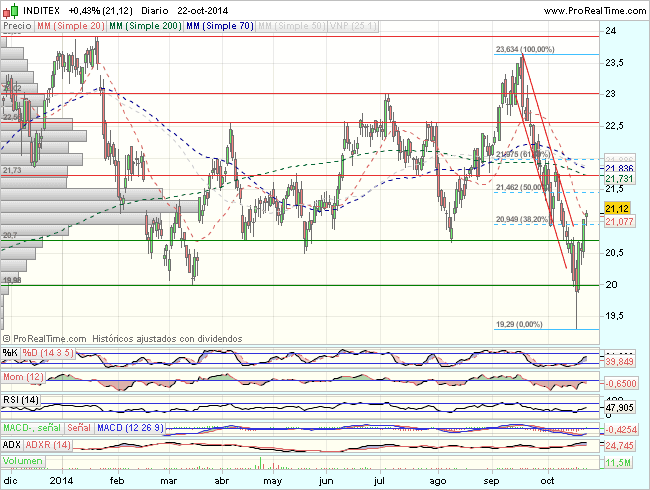The width and height of the screenshot is (650, 490).
Task: Click the -0,6500 momentum value tag
Action: (x=621, y=383)
